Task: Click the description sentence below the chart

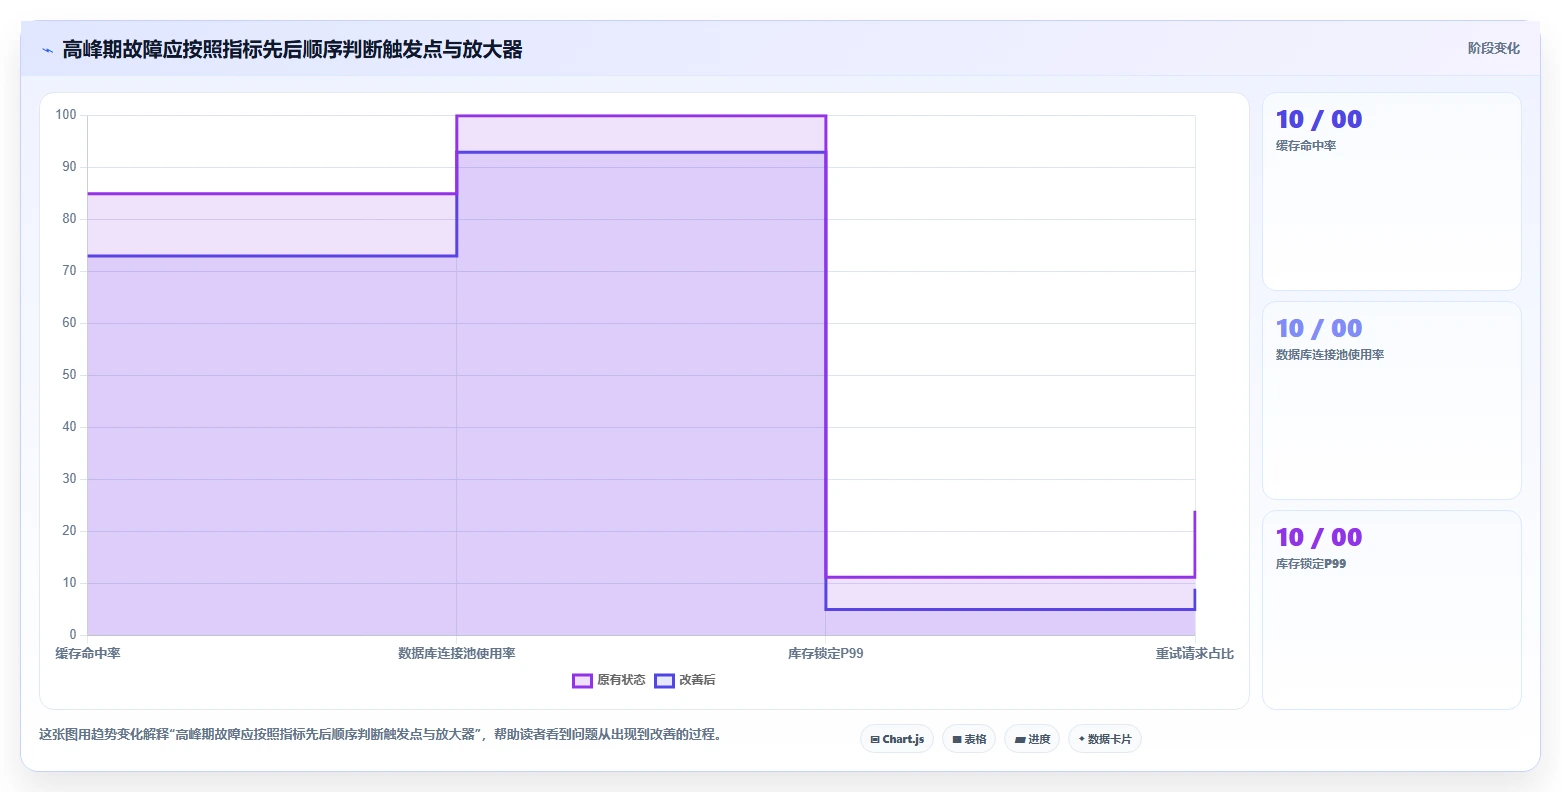Action: pyautogui.click(x=380, y=734)
